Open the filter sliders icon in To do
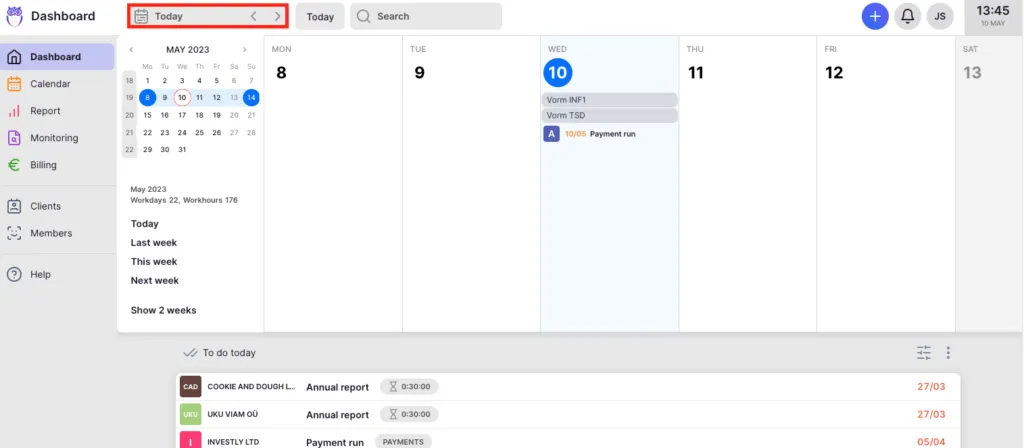The width and height of the screenshot is (1024, 448). point(923,353)
